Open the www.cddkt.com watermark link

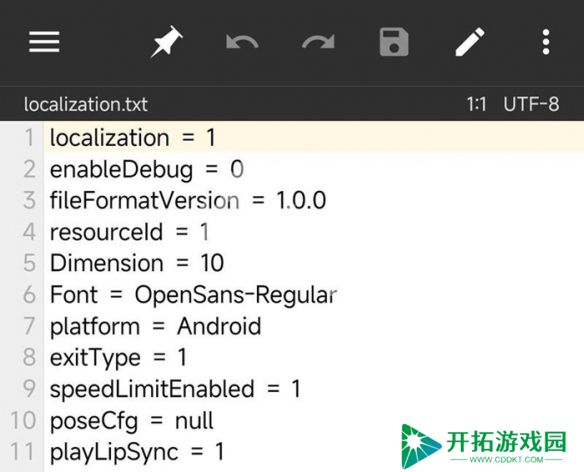507,459
